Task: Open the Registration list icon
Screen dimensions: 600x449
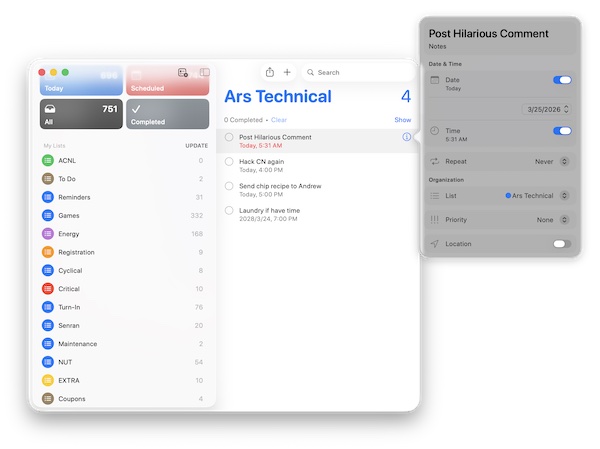Action: pyautogui.click(x=48, y=252)
